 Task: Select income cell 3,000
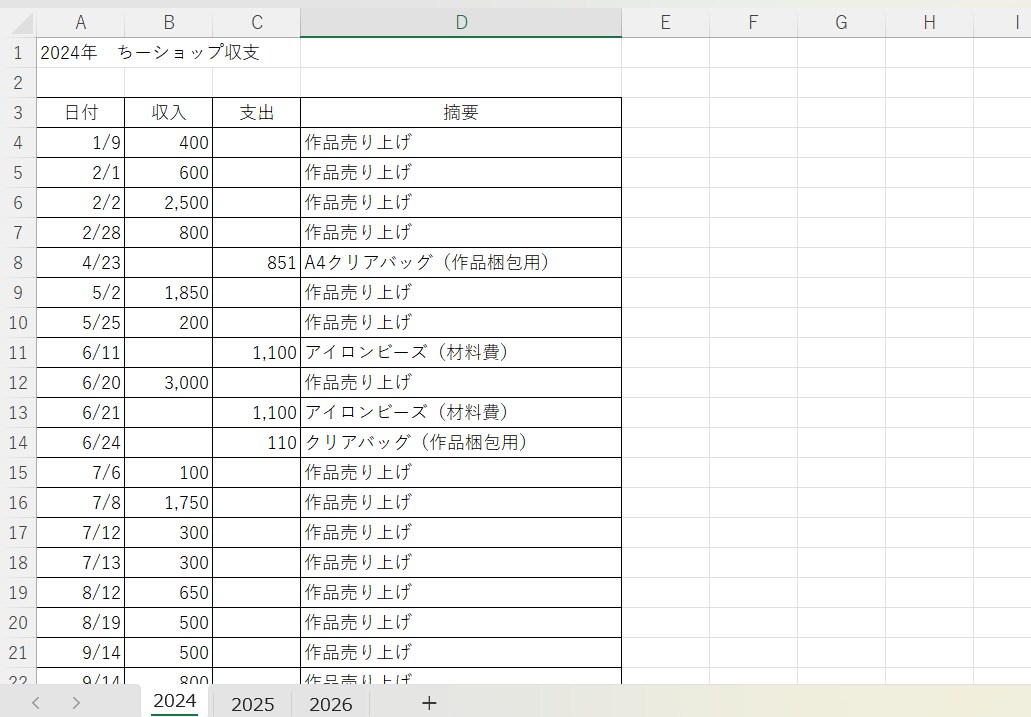tap(168, 383)
